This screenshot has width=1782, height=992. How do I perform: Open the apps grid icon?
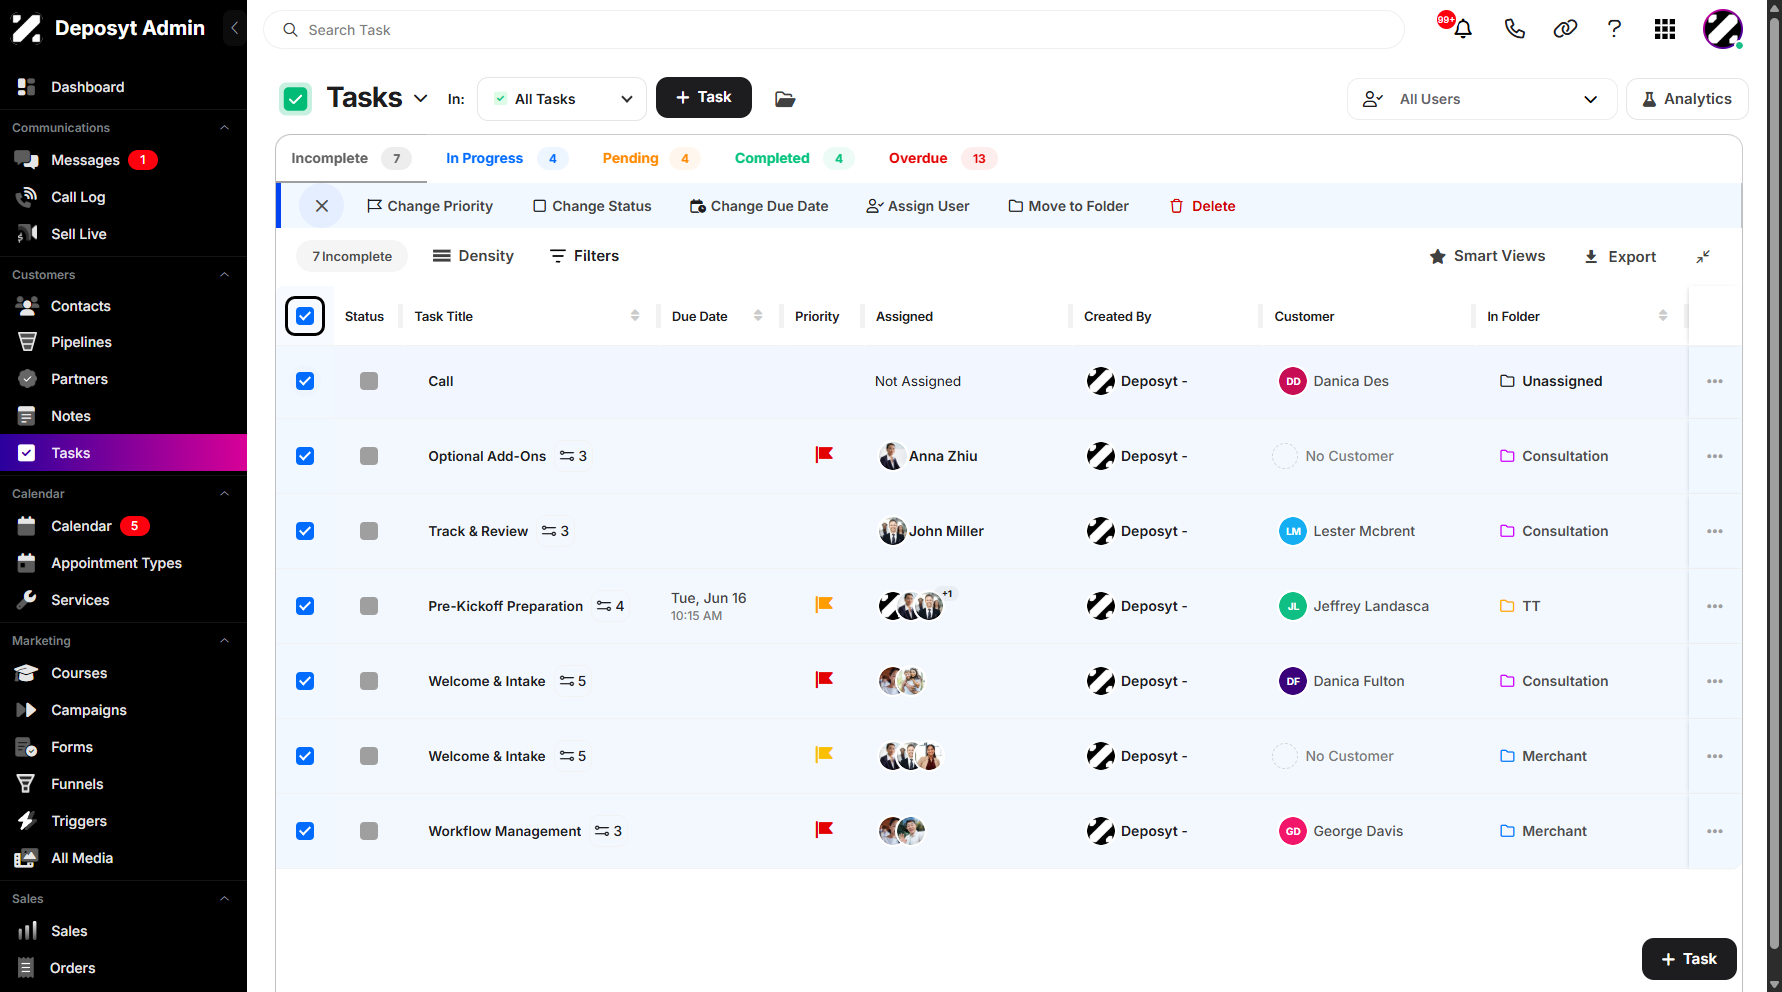tap(1665, 29)
